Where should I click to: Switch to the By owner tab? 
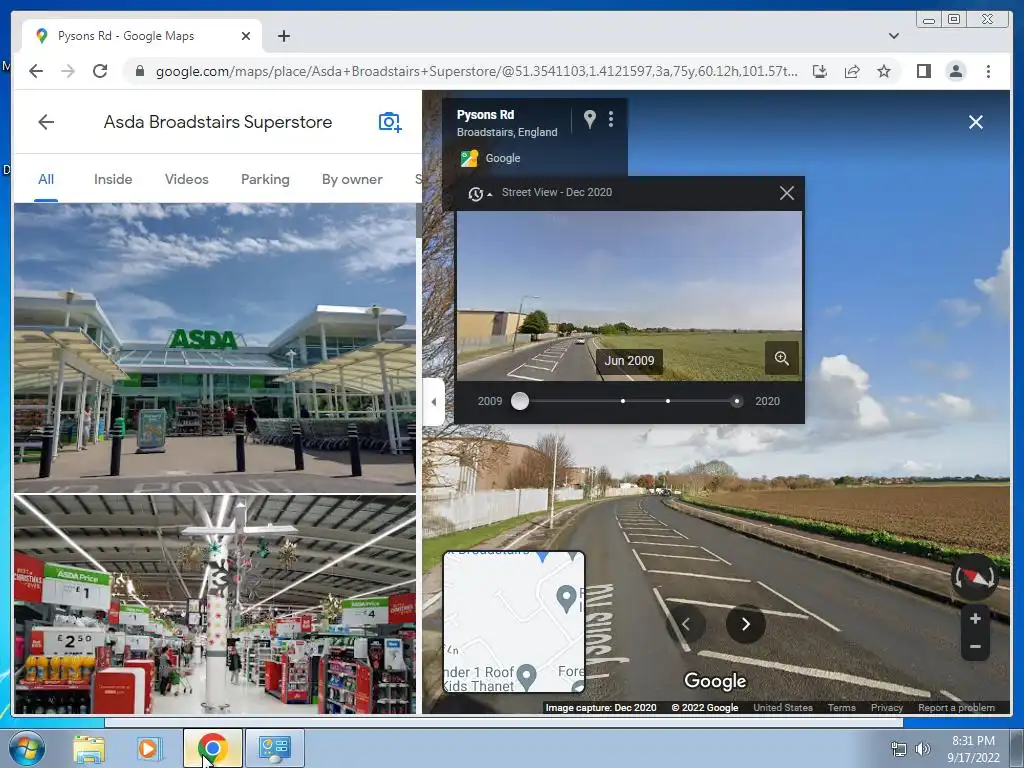point(352,179)
